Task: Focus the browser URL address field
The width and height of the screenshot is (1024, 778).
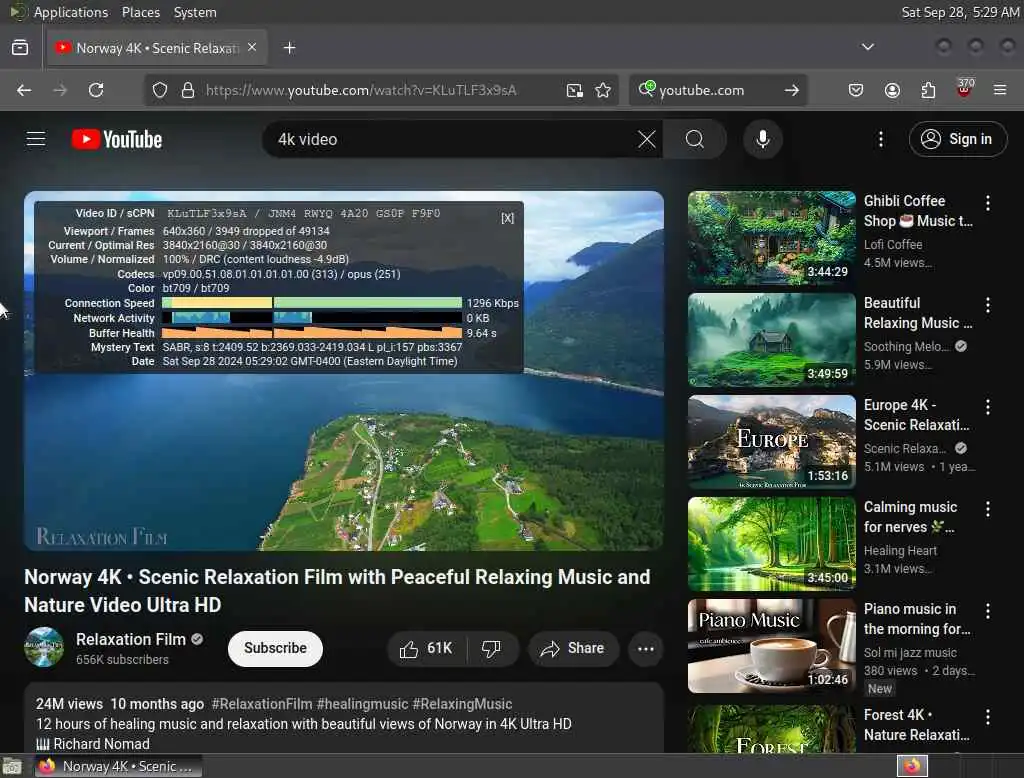Action: tap(379, 90)
